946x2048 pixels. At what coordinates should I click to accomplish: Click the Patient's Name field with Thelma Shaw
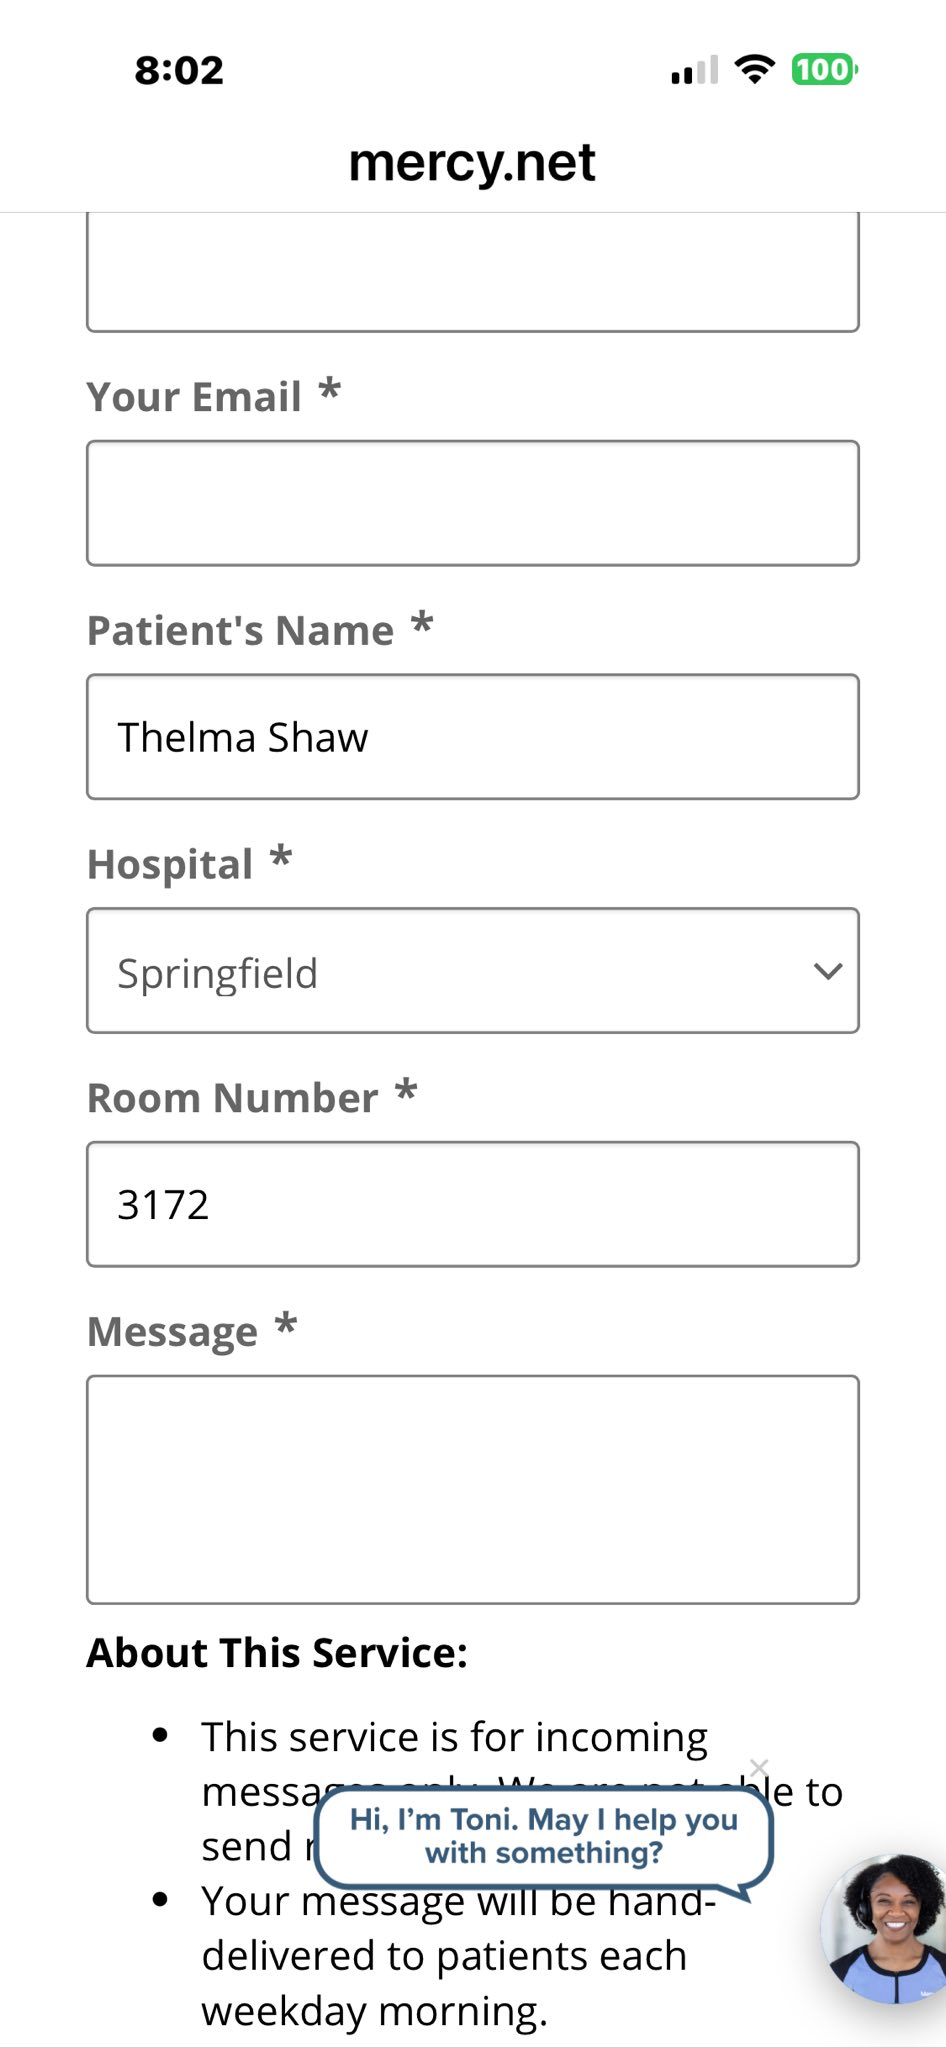coord(472,737)
